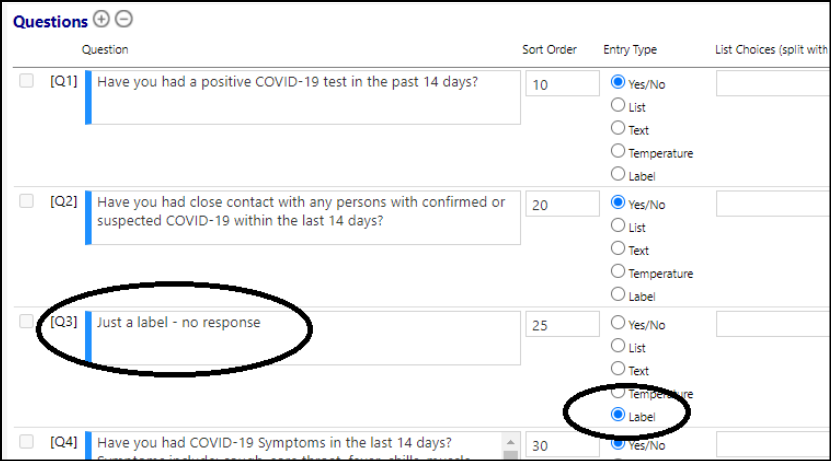Choose Text entry type for Q2
The height and width of the screenshot is (461, 831).
[x=618, y=249]
